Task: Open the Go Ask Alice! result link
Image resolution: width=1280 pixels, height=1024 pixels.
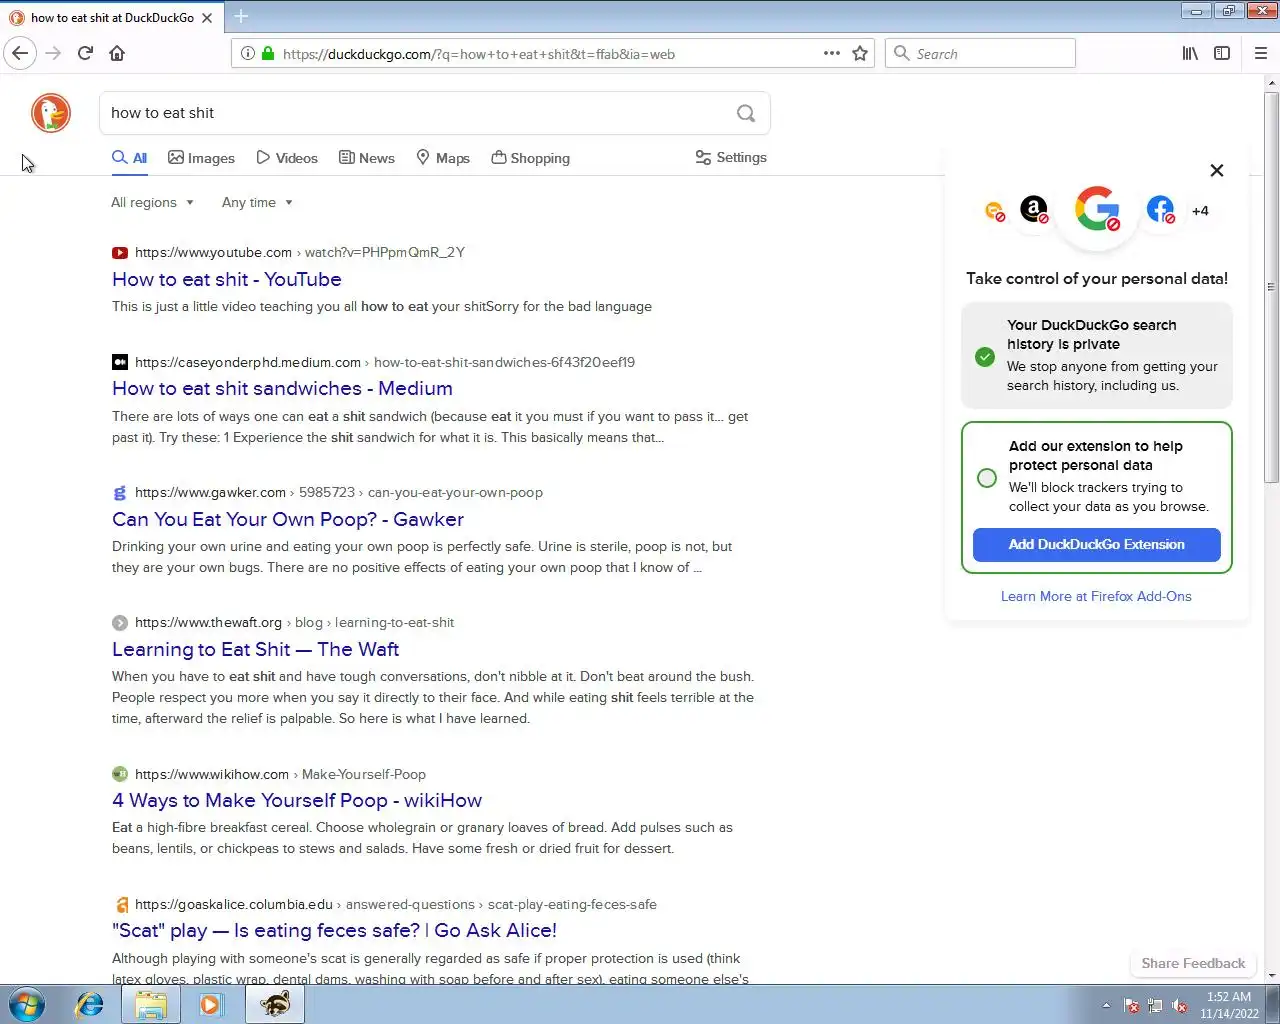Action: pos(334,931)
